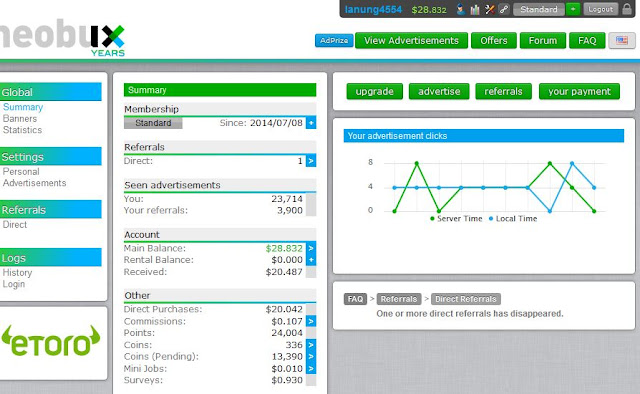The width and height of the screenshot is (640, 394).
Task: Click the Standard label under Membership
Action: pos(153,123)
